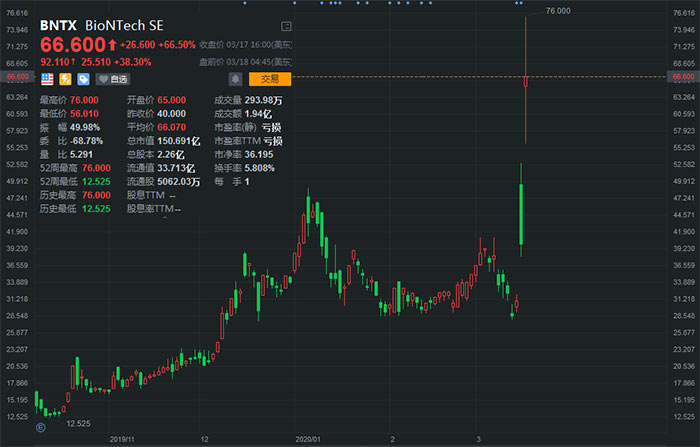This screenshot has width=700, height=447.
Task: Click the 2020/01 date axis label
Action: 308,439
